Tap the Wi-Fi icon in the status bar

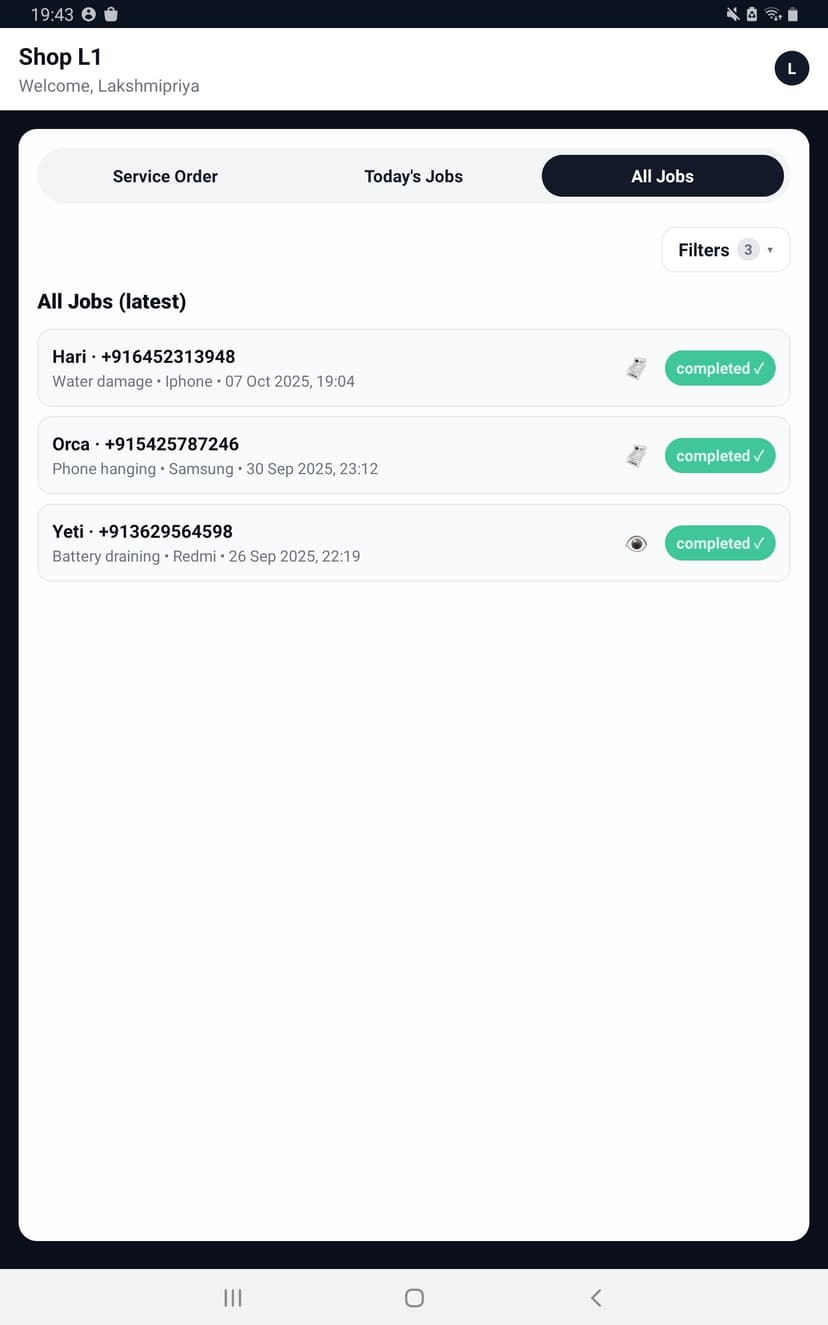[x=772, y=14]
